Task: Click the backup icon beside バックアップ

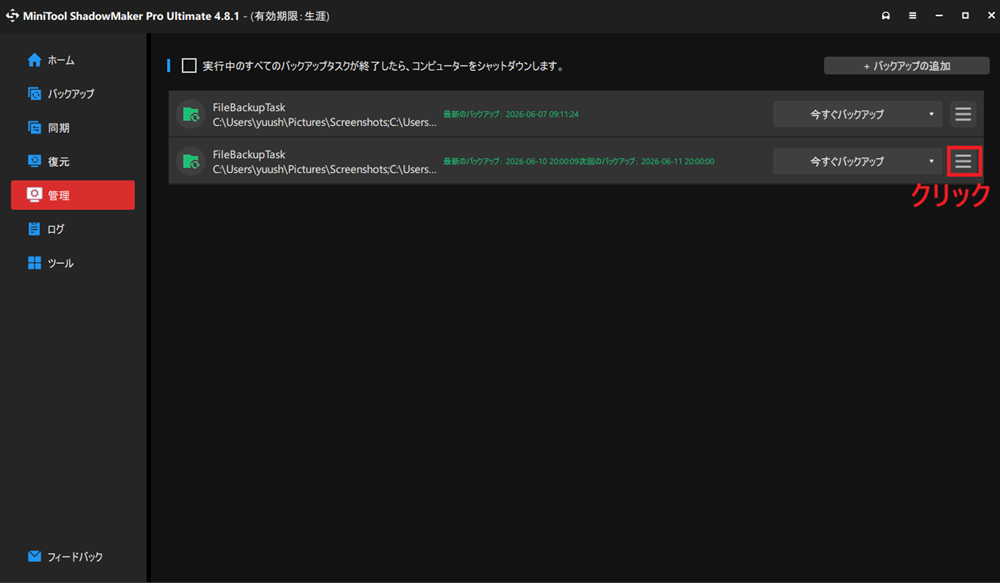Action: (x=34, y=94)
